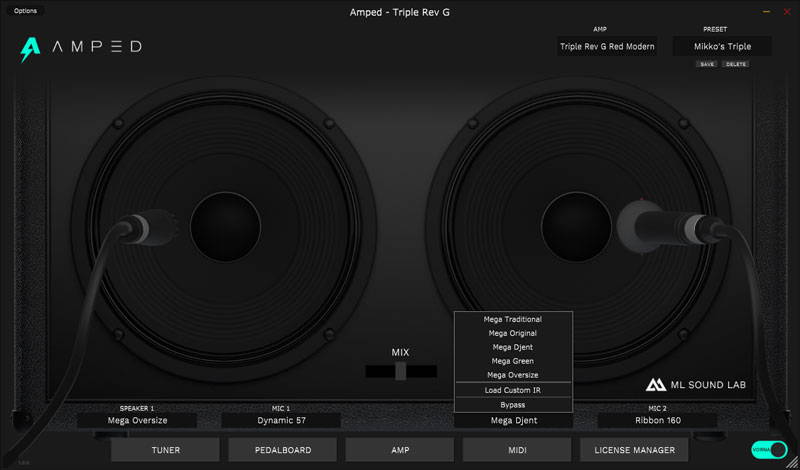This screenshot has width=800, height=470.
Task: Click the right speaker cone center
Action: pos(577,227)
